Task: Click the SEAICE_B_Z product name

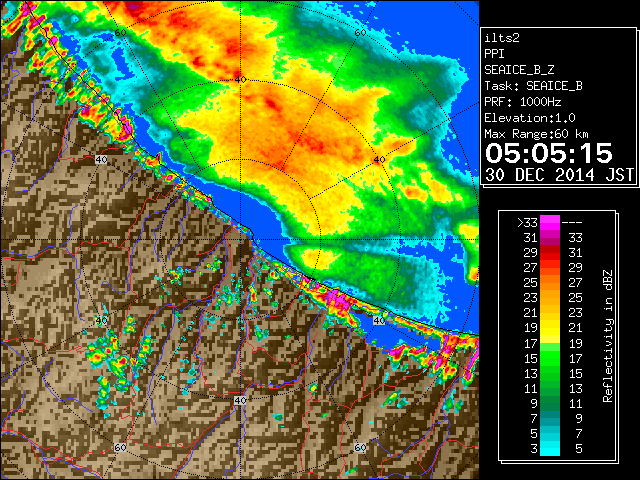Action: (x=519, y=70)
